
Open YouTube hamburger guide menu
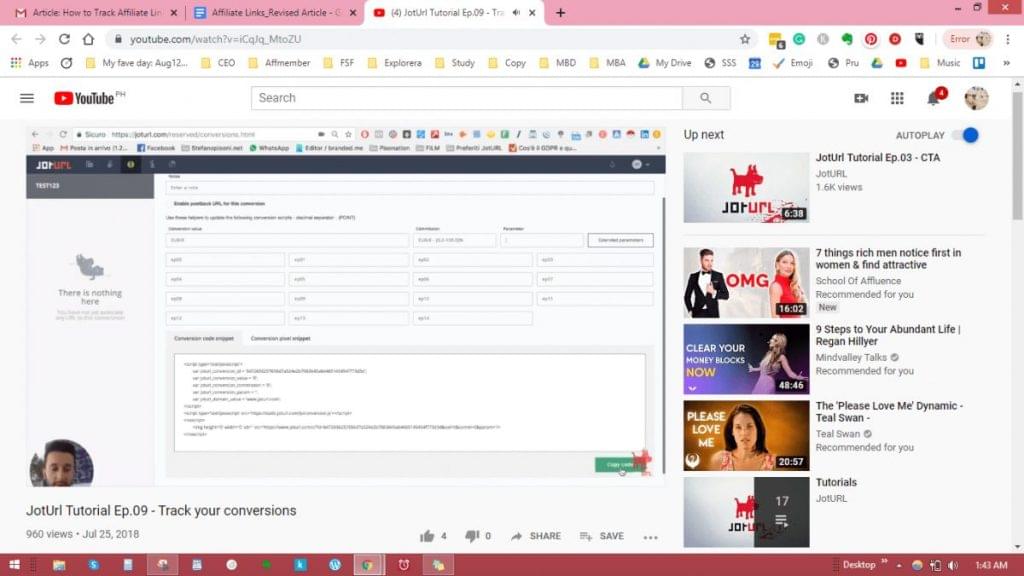tap(27, 98)
